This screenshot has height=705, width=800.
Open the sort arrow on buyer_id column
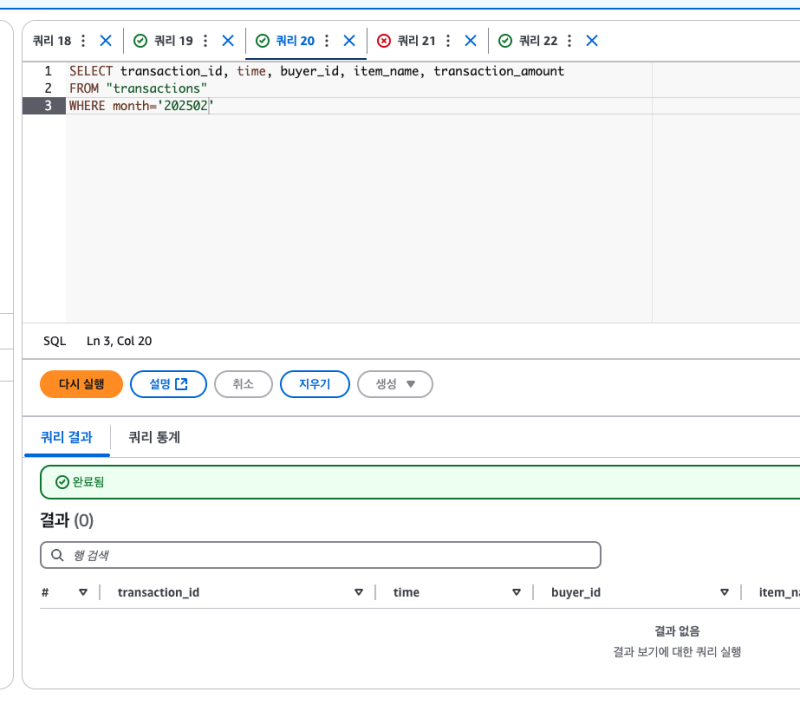[x=724, y=593]
